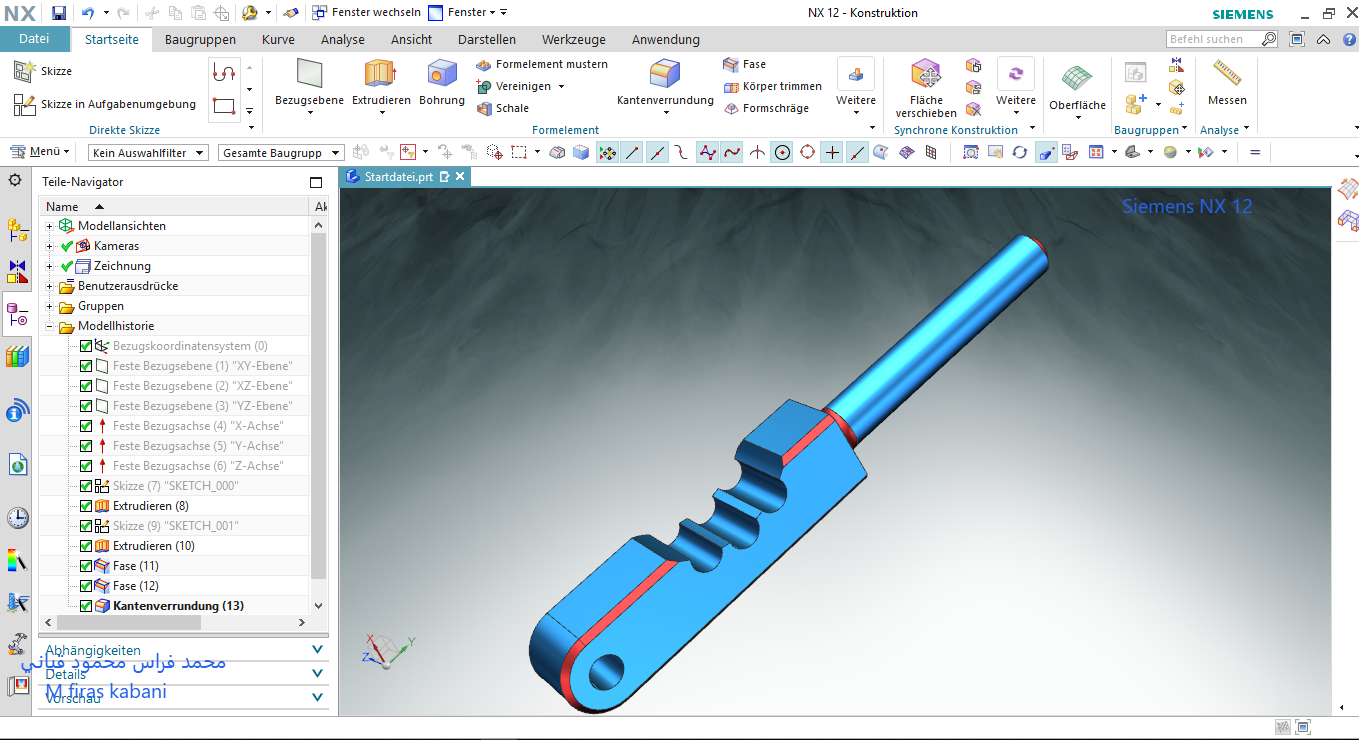Undo the last action
The height and width of the screenshot is (740, 1359).
pos(88,13)
